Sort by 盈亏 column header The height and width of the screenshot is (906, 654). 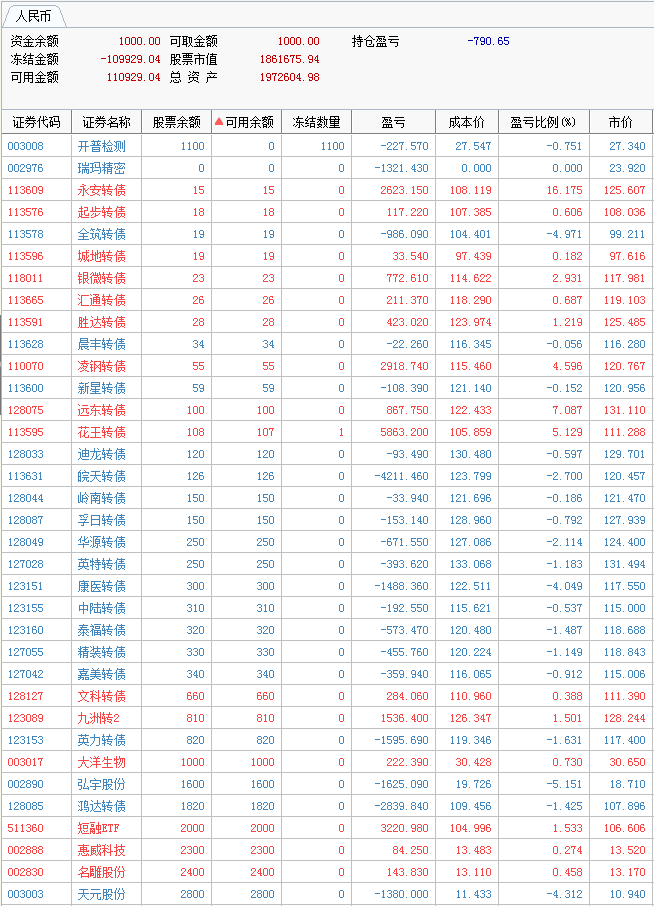393,122
